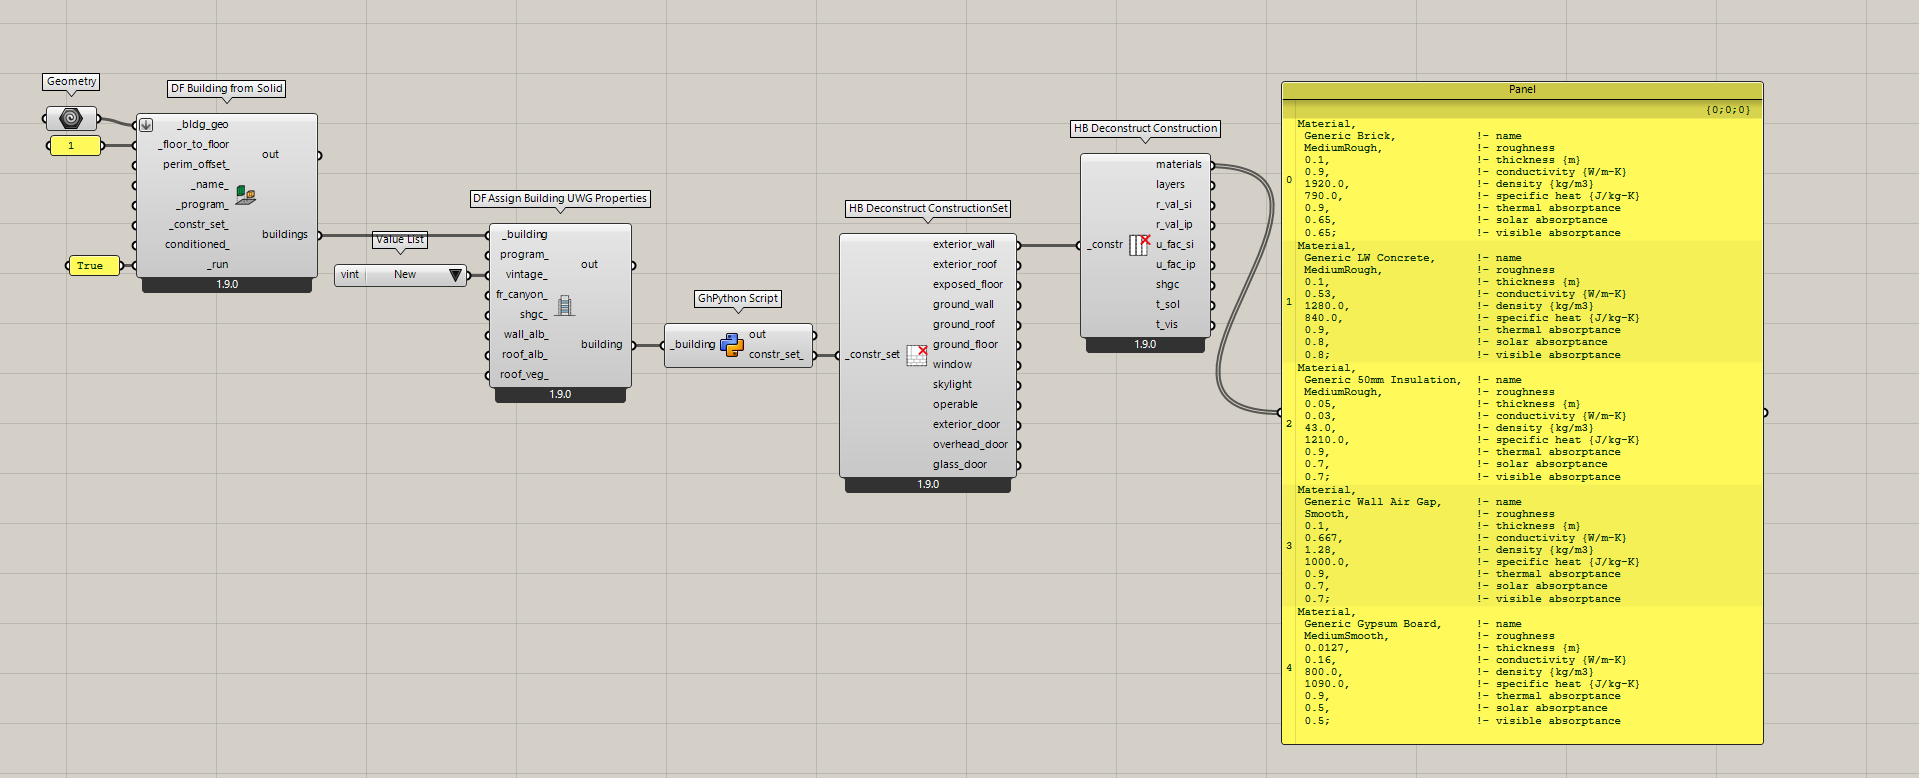Click the GhPython Script python icon
The image size is (1919, 778).
732,345
